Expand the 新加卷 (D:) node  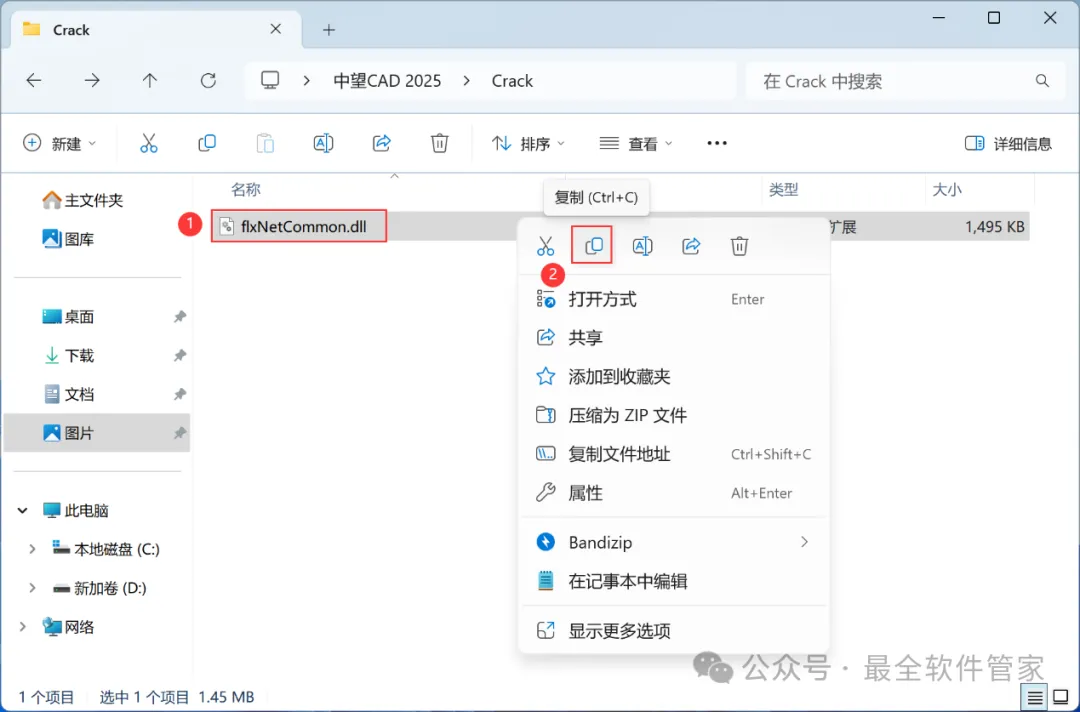pos(32,588)
